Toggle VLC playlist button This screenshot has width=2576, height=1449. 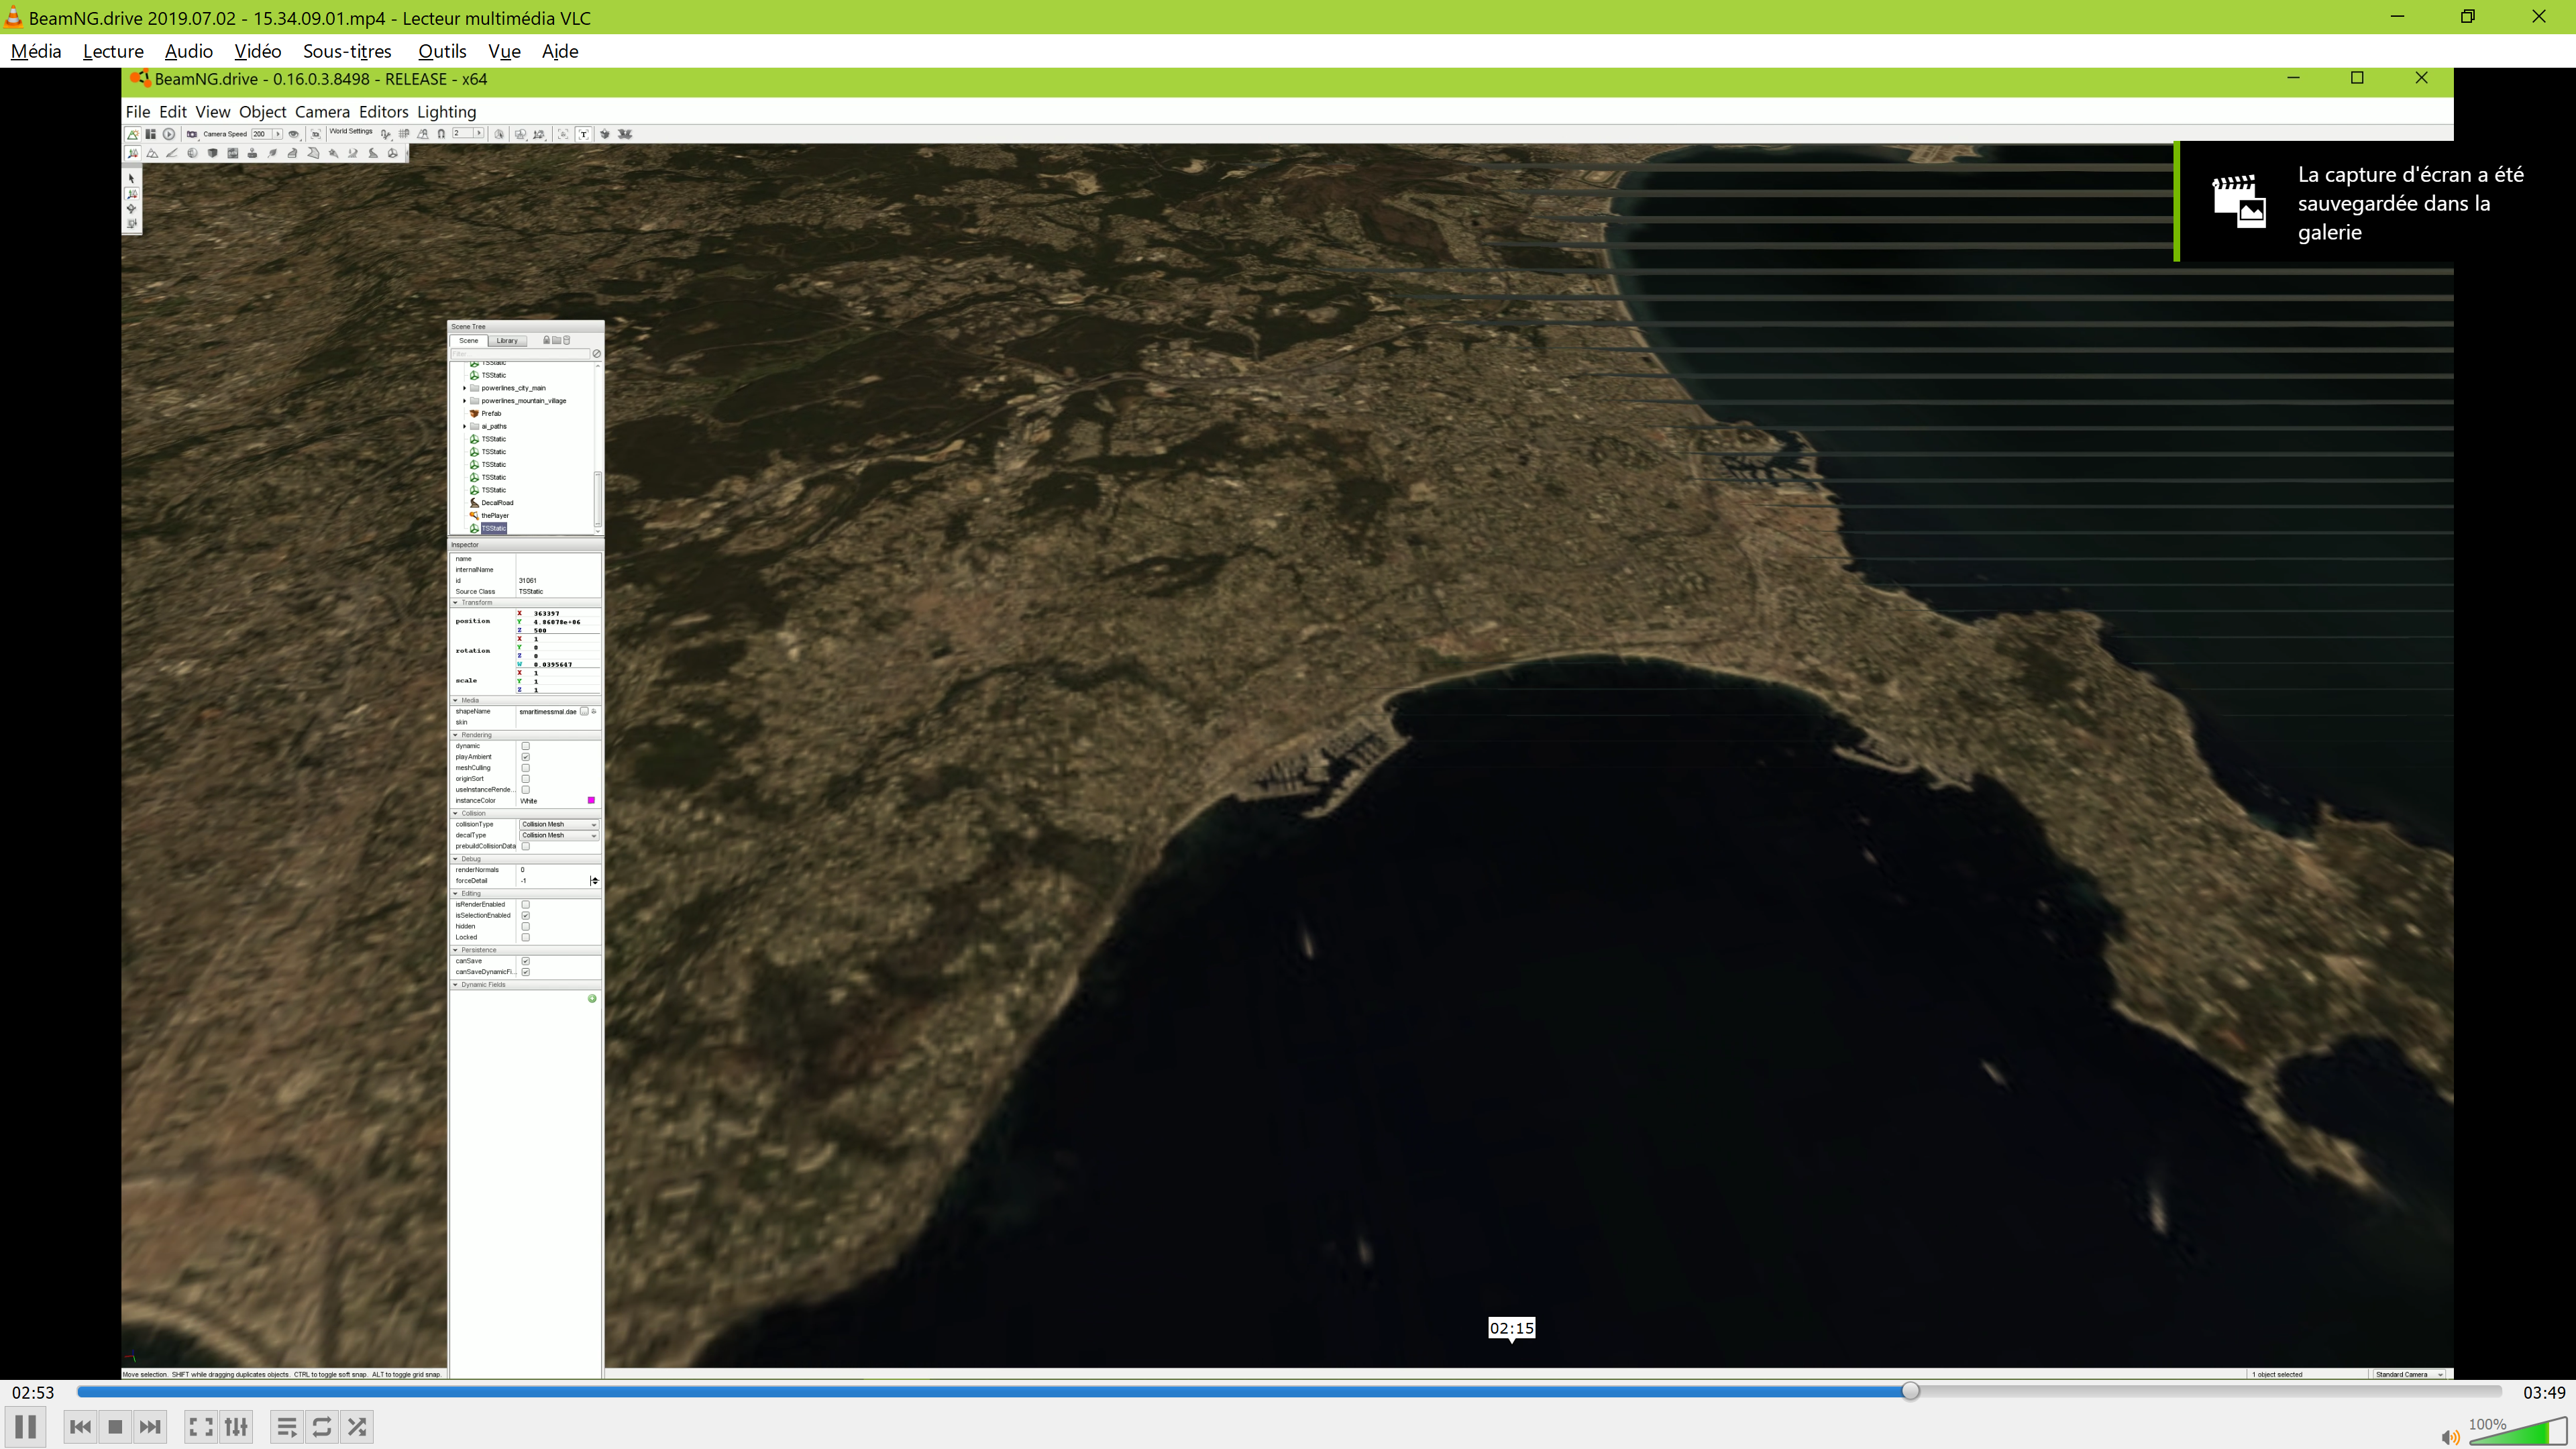tap(287, 1427)
